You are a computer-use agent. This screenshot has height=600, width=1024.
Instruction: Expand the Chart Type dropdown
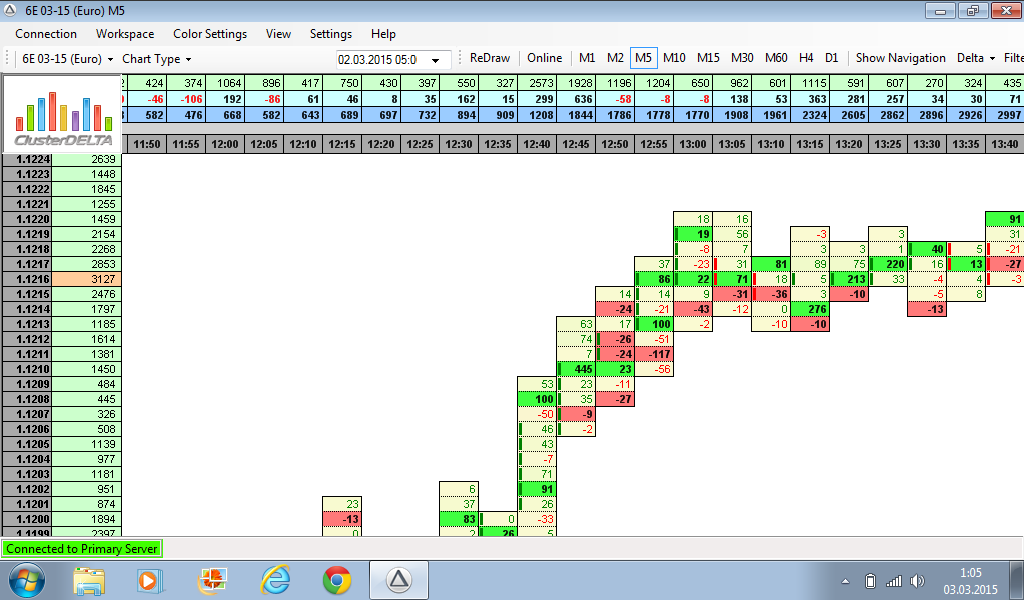point(157,59)
